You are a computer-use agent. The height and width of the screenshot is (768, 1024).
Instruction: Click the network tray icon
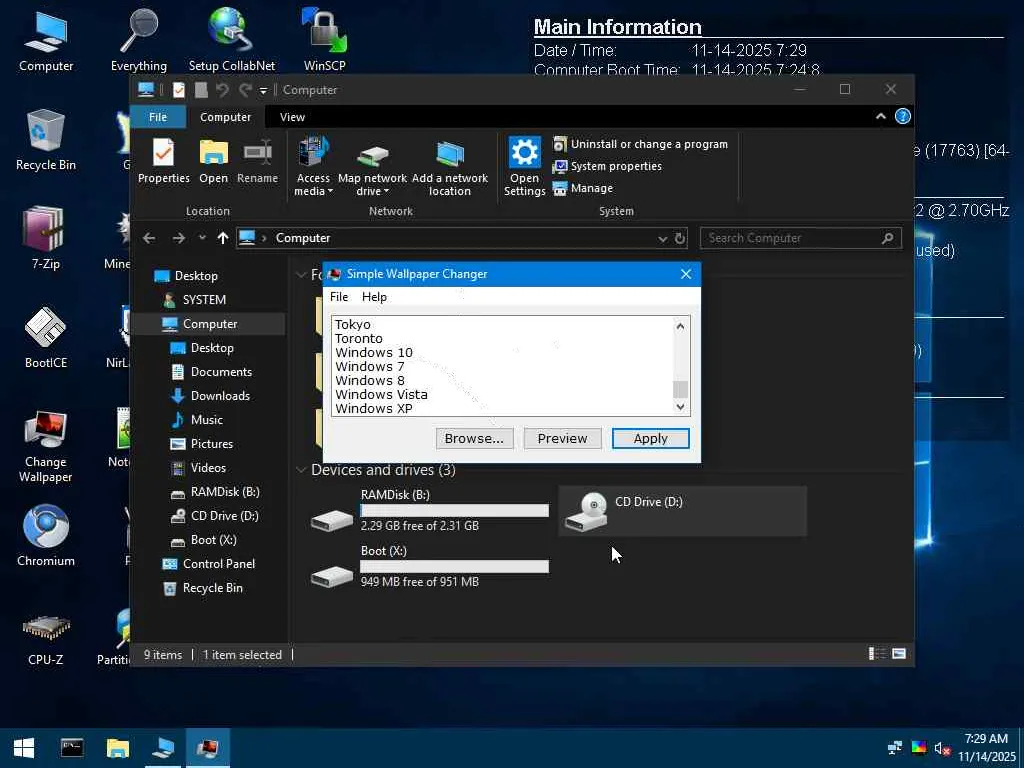point(895,747)
